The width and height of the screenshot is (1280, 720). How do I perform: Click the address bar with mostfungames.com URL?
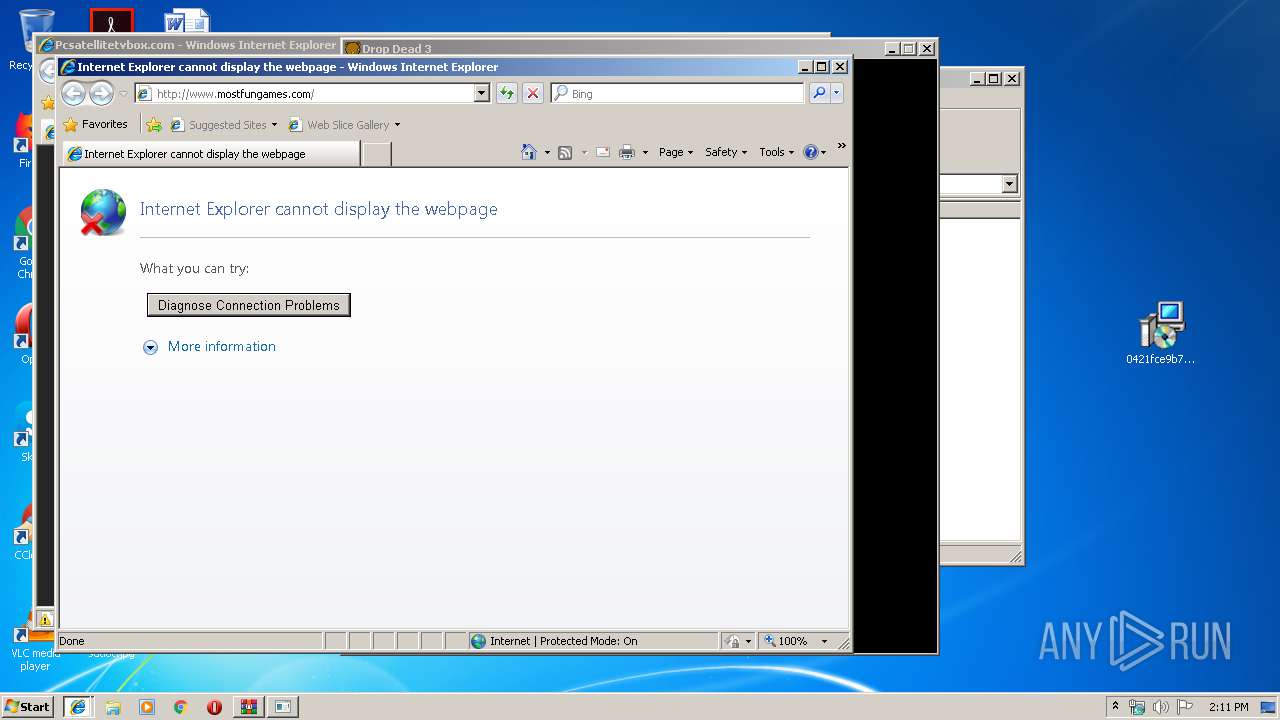pos(304,94)
